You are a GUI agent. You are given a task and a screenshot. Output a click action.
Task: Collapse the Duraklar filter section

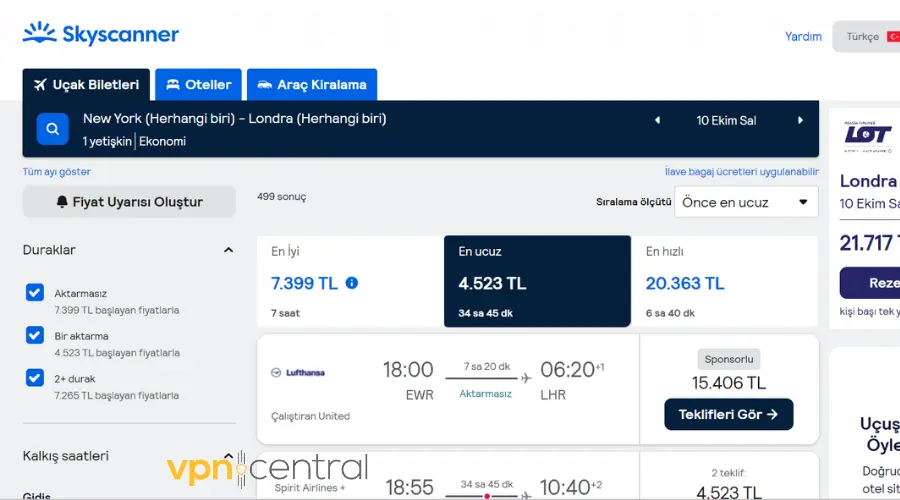pos(228,250)
